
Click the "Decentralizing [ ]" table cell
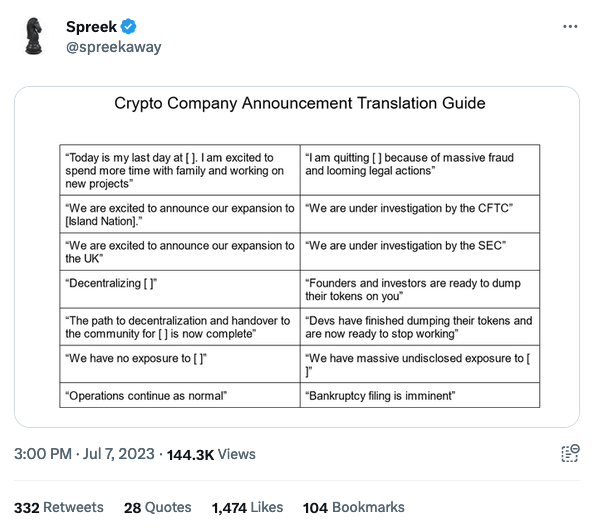(x=180, y=289)
